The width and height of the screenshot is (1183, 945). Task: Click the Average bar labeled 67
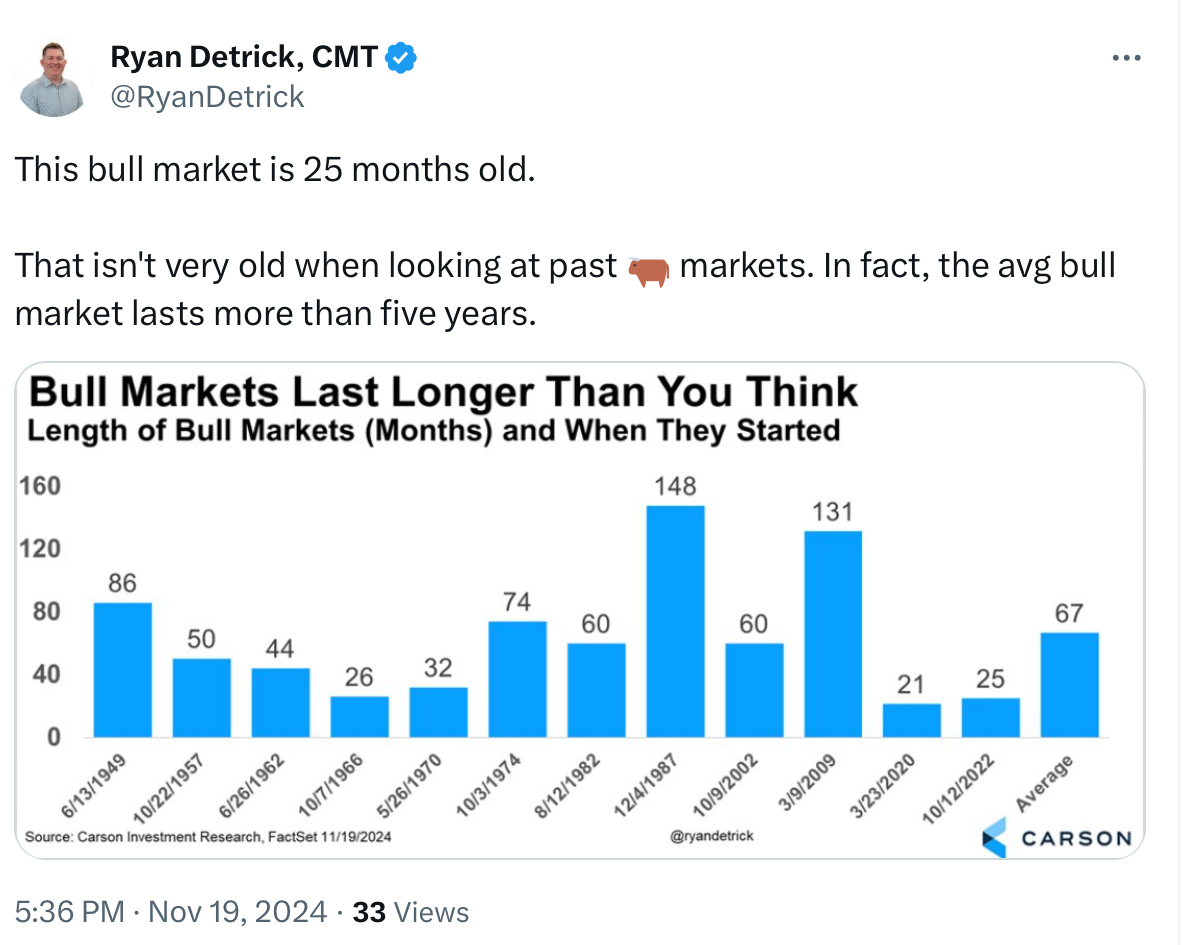click(1068, 684)
